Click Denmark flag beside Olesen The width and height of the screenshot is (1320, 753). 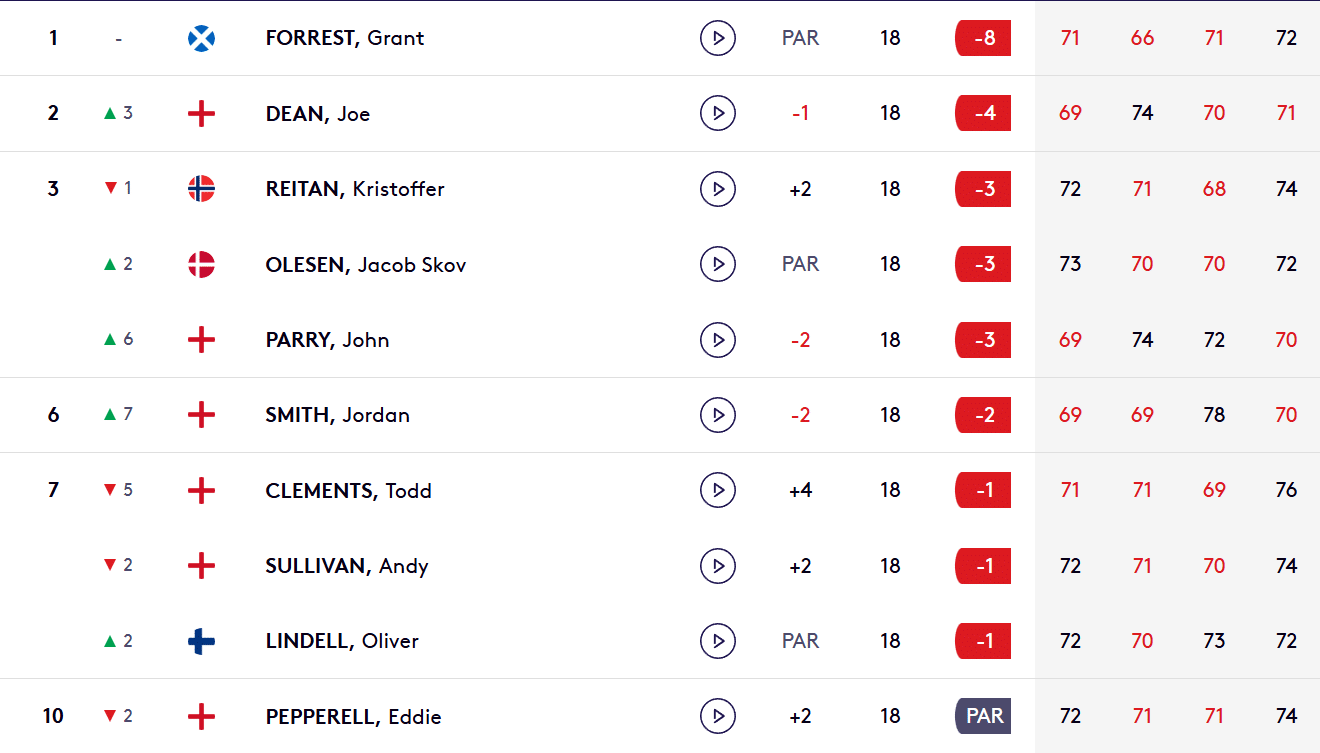point(202,264)
